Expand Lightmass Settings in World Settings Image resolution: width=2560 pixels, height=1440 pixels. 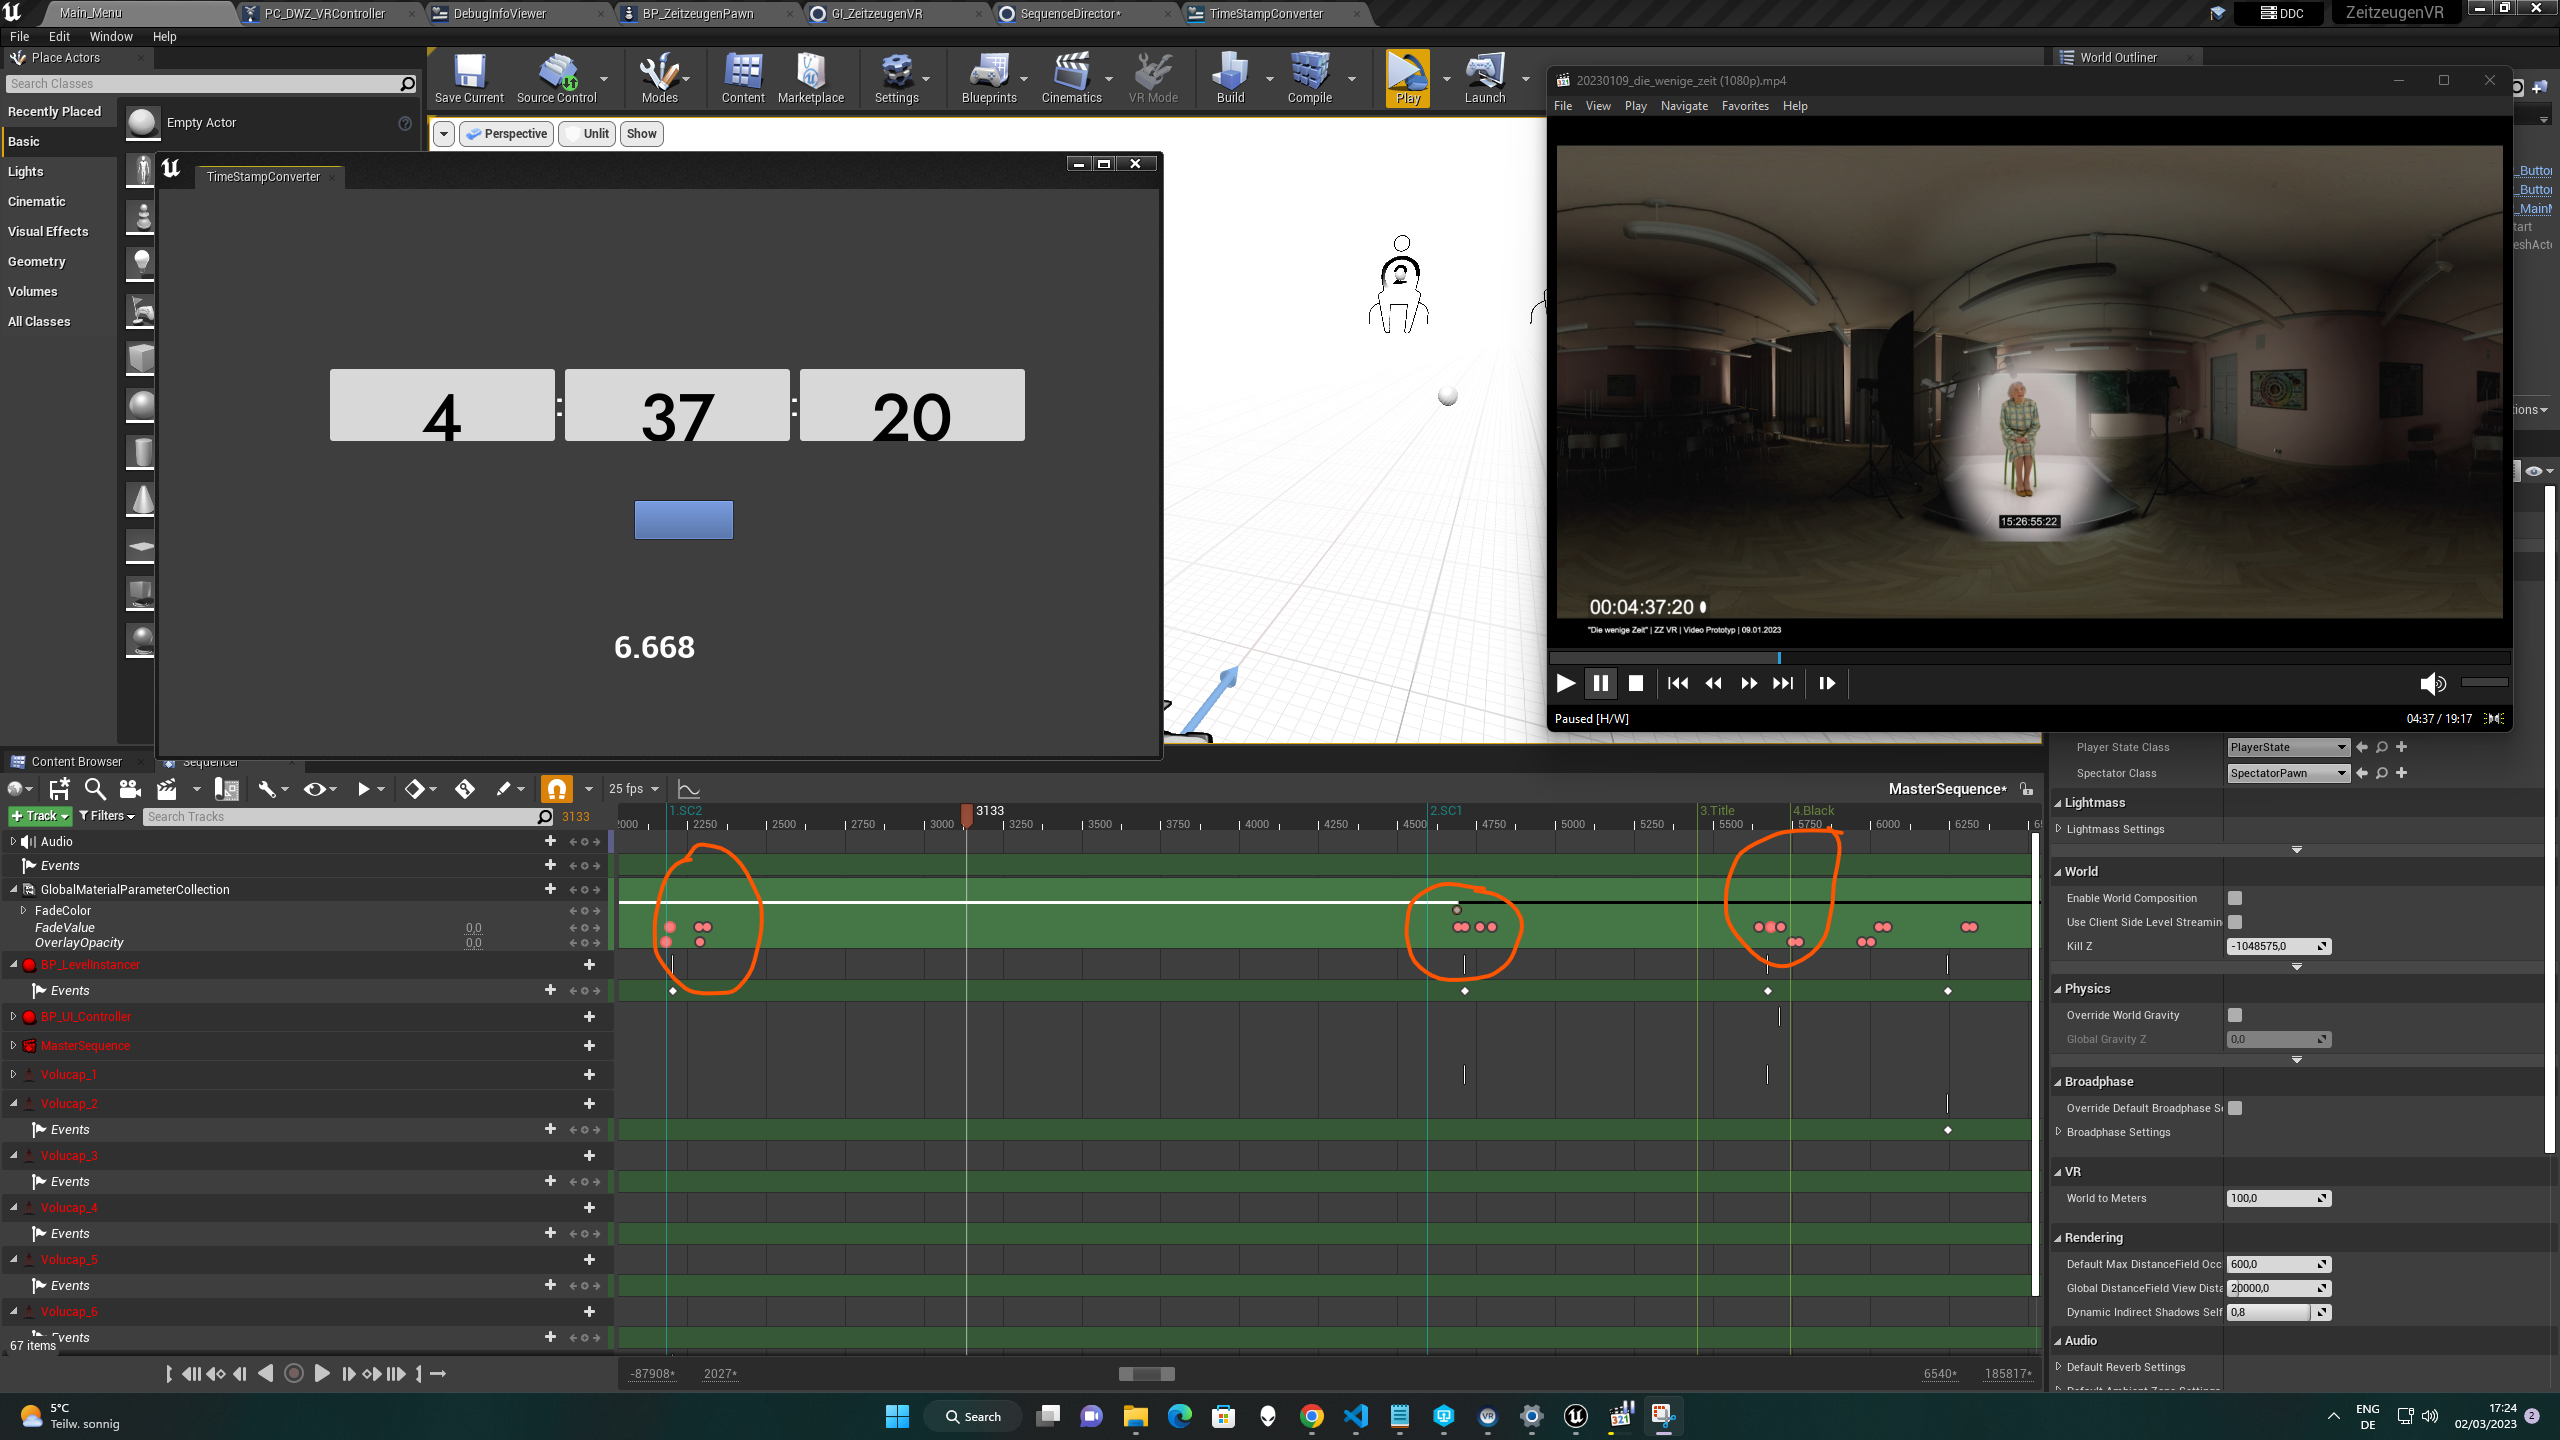click(2058, 828)
